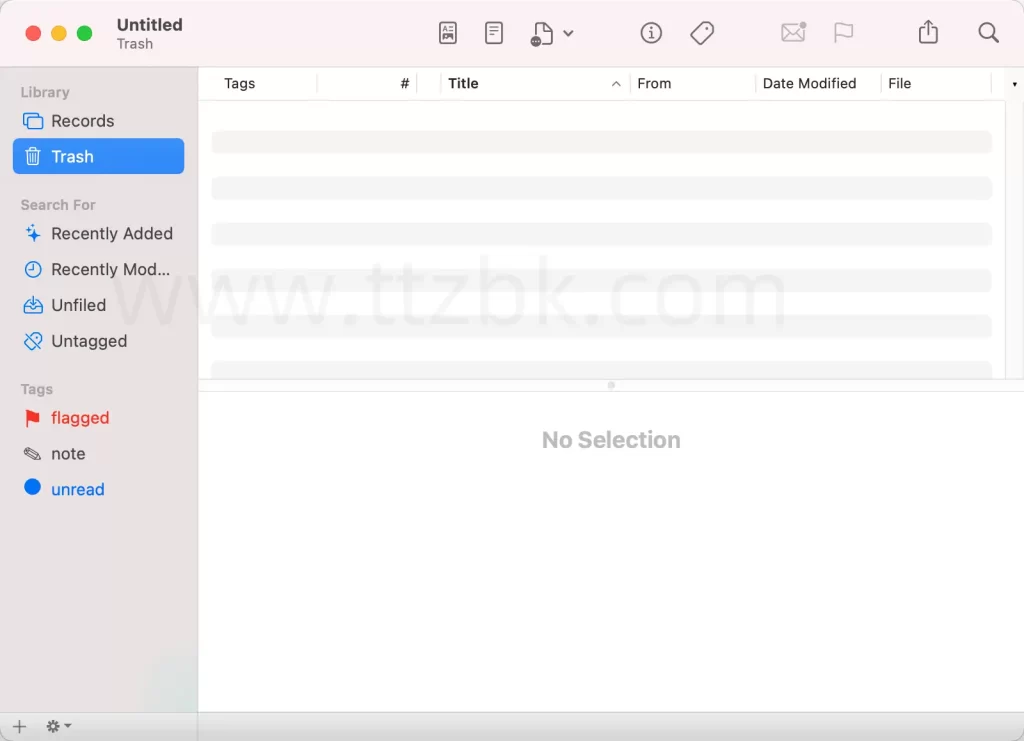Click the plus button to add source
Screen dimensions: 1024x741
[19, 726]
